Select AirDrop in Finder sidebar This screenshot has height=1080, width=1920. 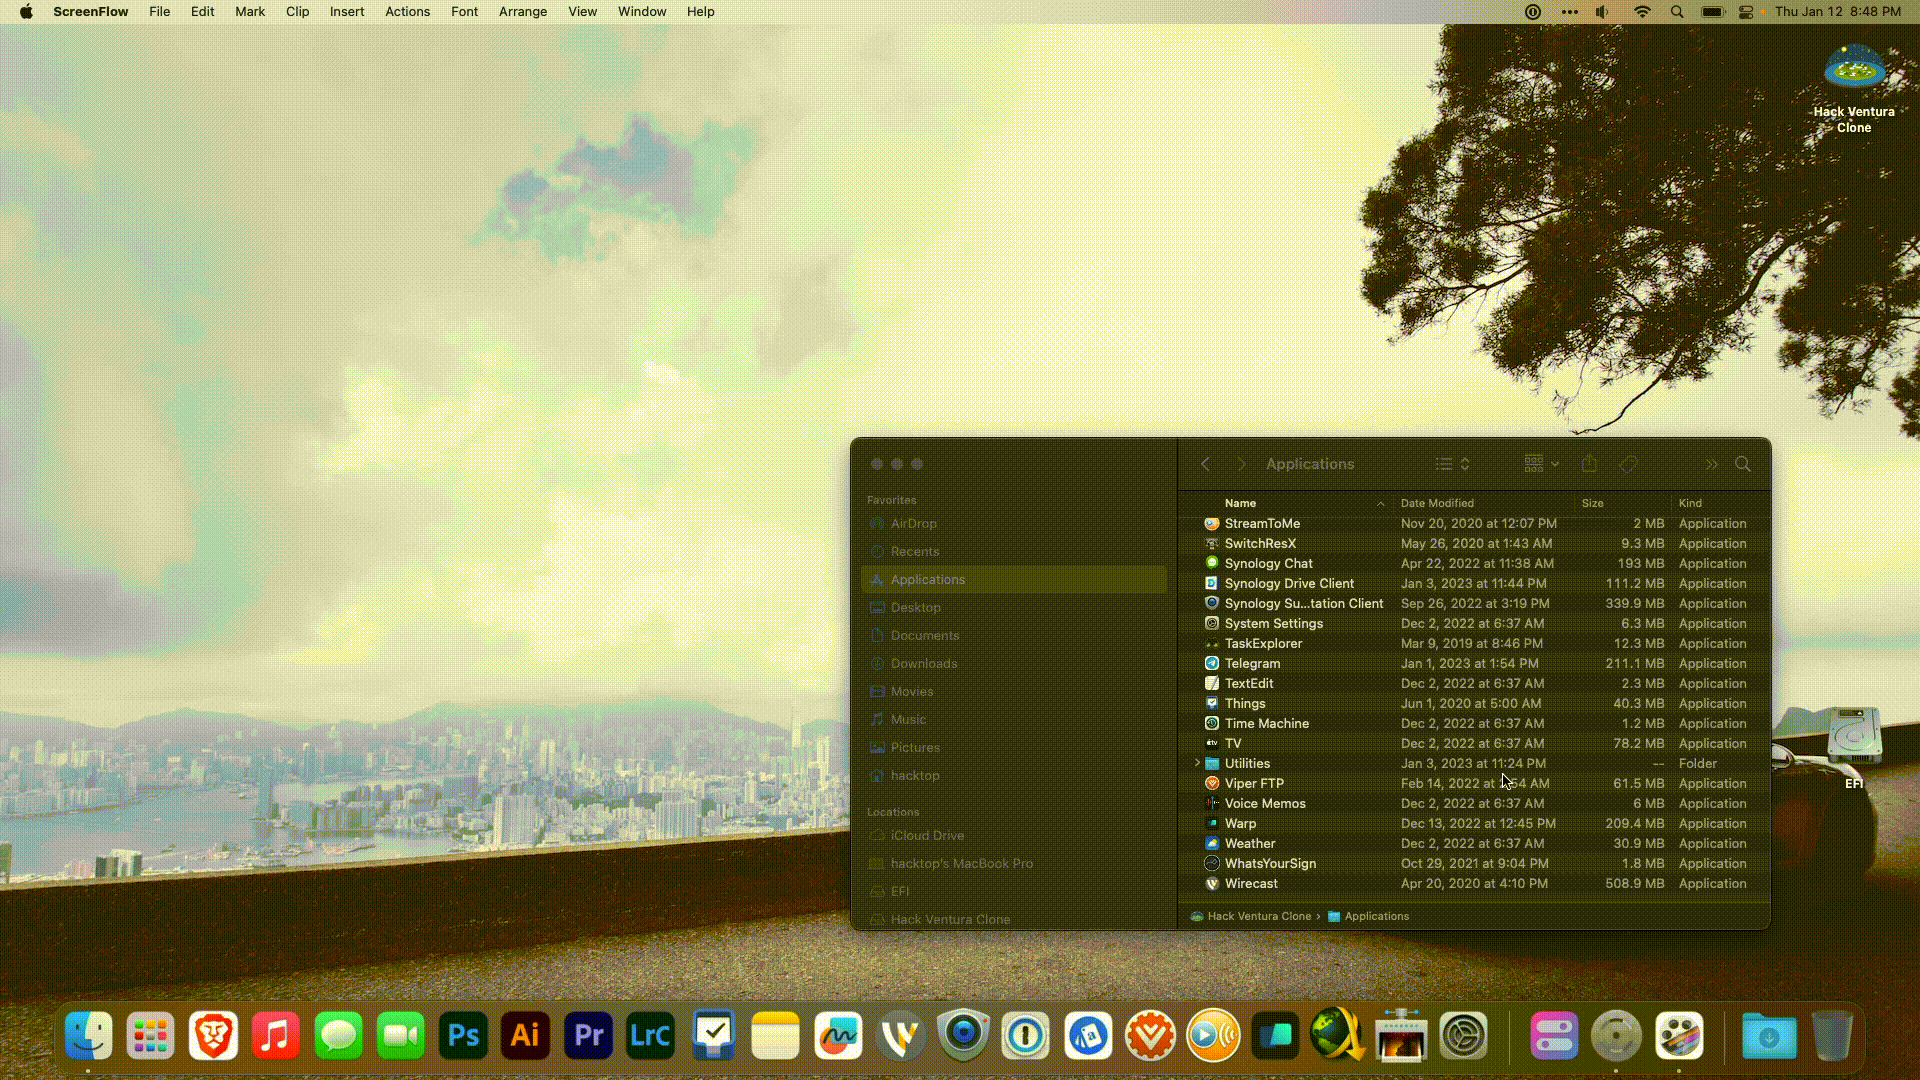1014,523
